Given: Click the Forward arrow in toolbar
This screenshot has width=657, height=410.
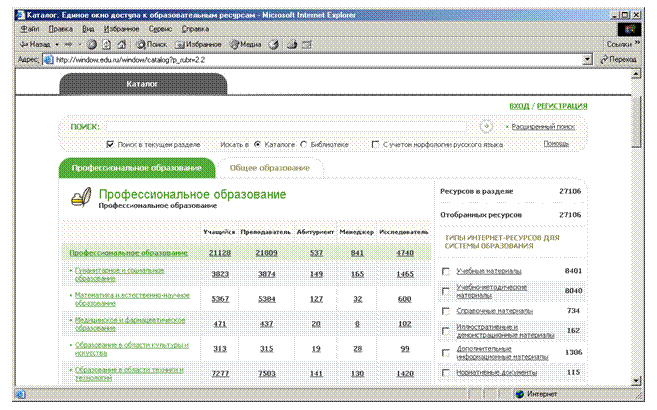Looking at the screenshot, I should tap(69, 44).
